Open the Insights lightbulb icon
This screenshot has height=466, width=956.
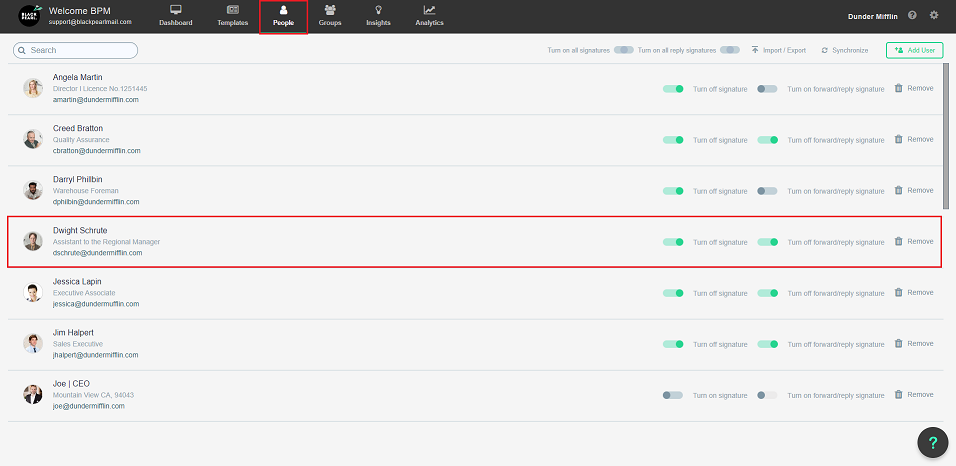378,10
